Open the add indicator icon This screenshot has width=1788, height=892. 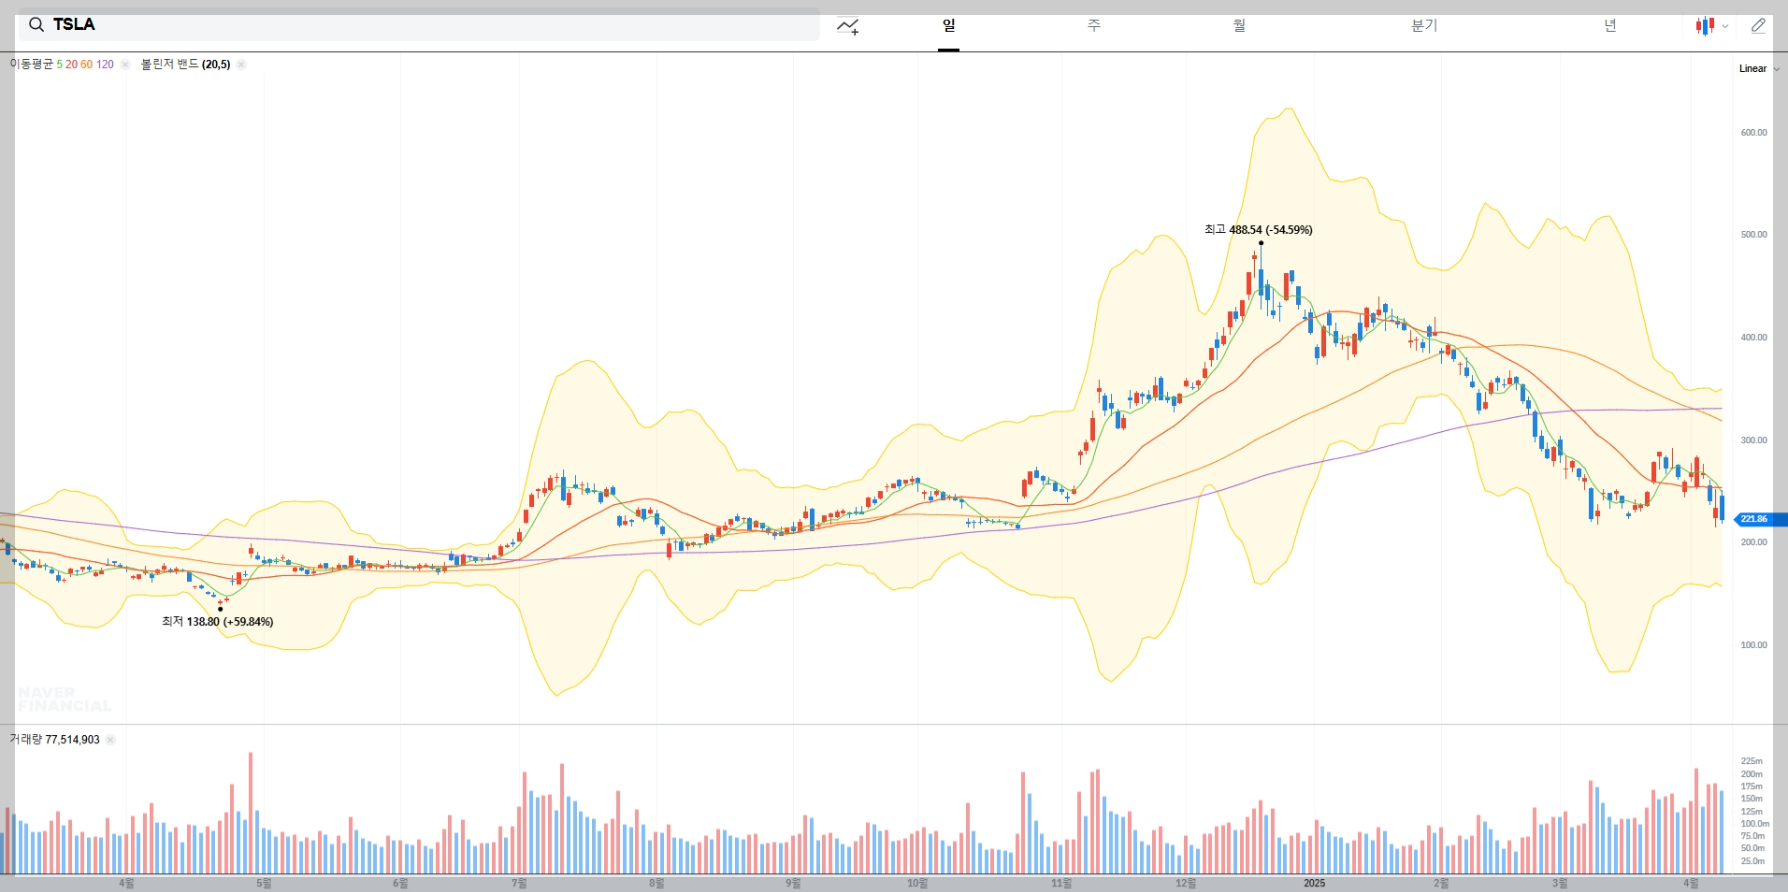click(848, 26)
